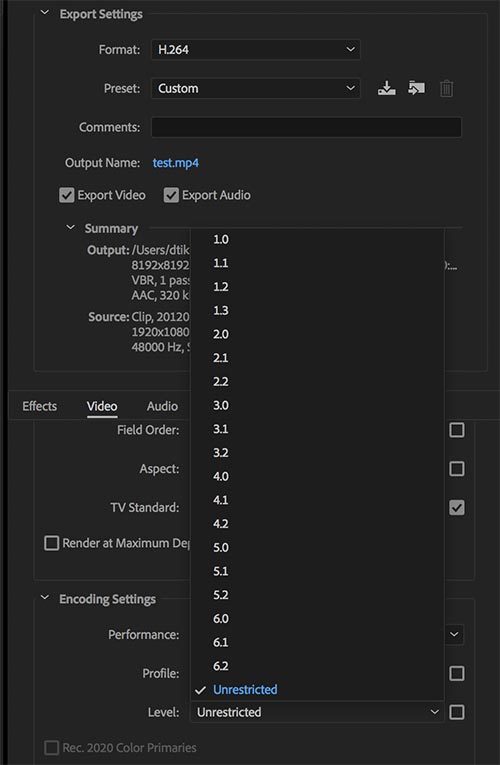The width and height of the screenshot is (500, 765).
Task: Click the Level Unrestricted dropdown box
Action: point(317,712)
